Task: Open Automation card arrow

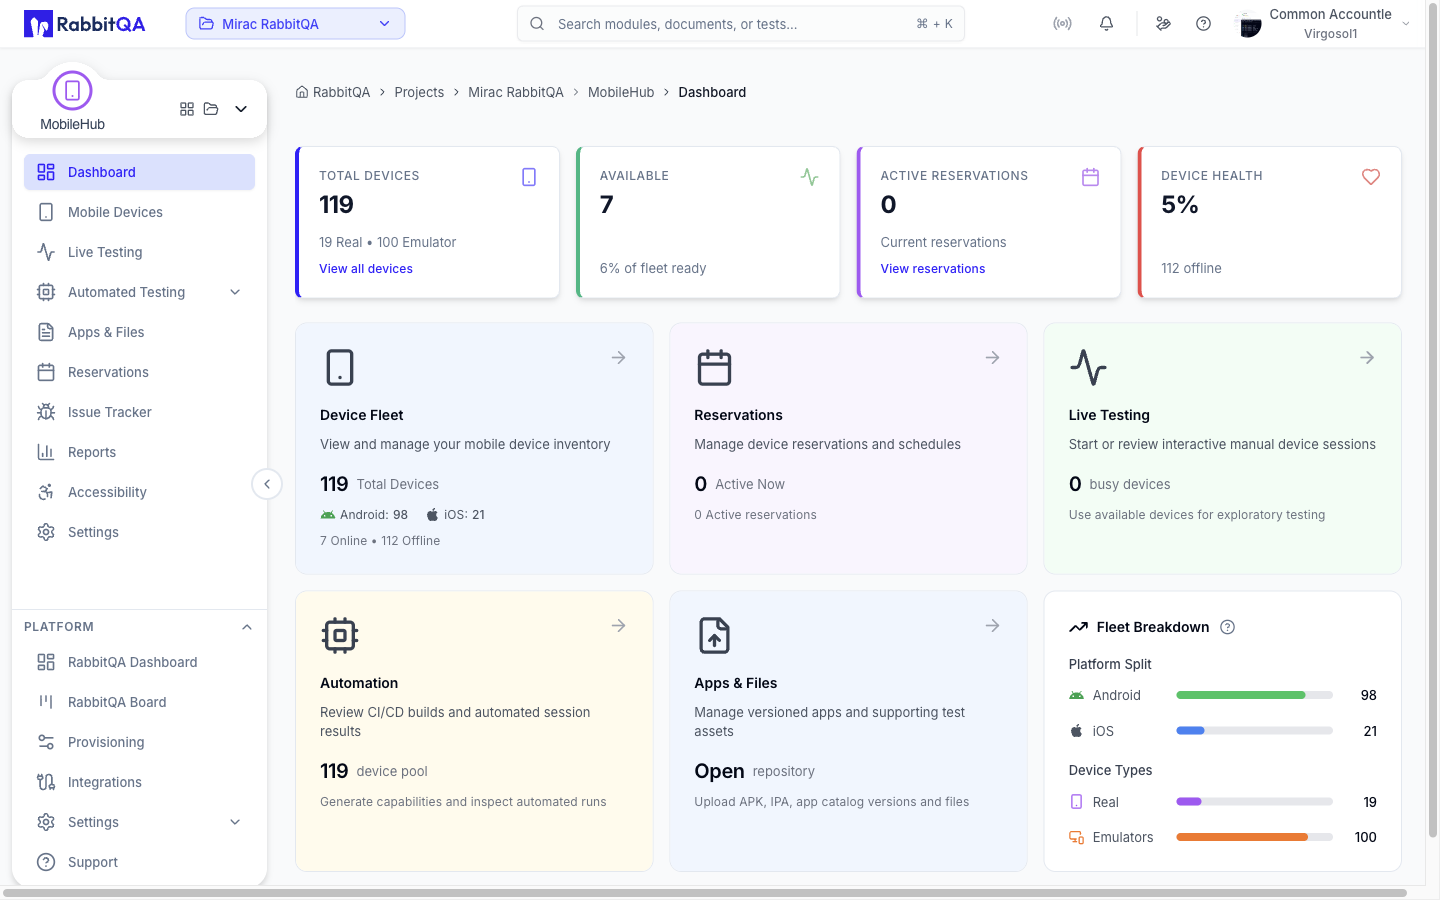Action: (x=619, y=625)
